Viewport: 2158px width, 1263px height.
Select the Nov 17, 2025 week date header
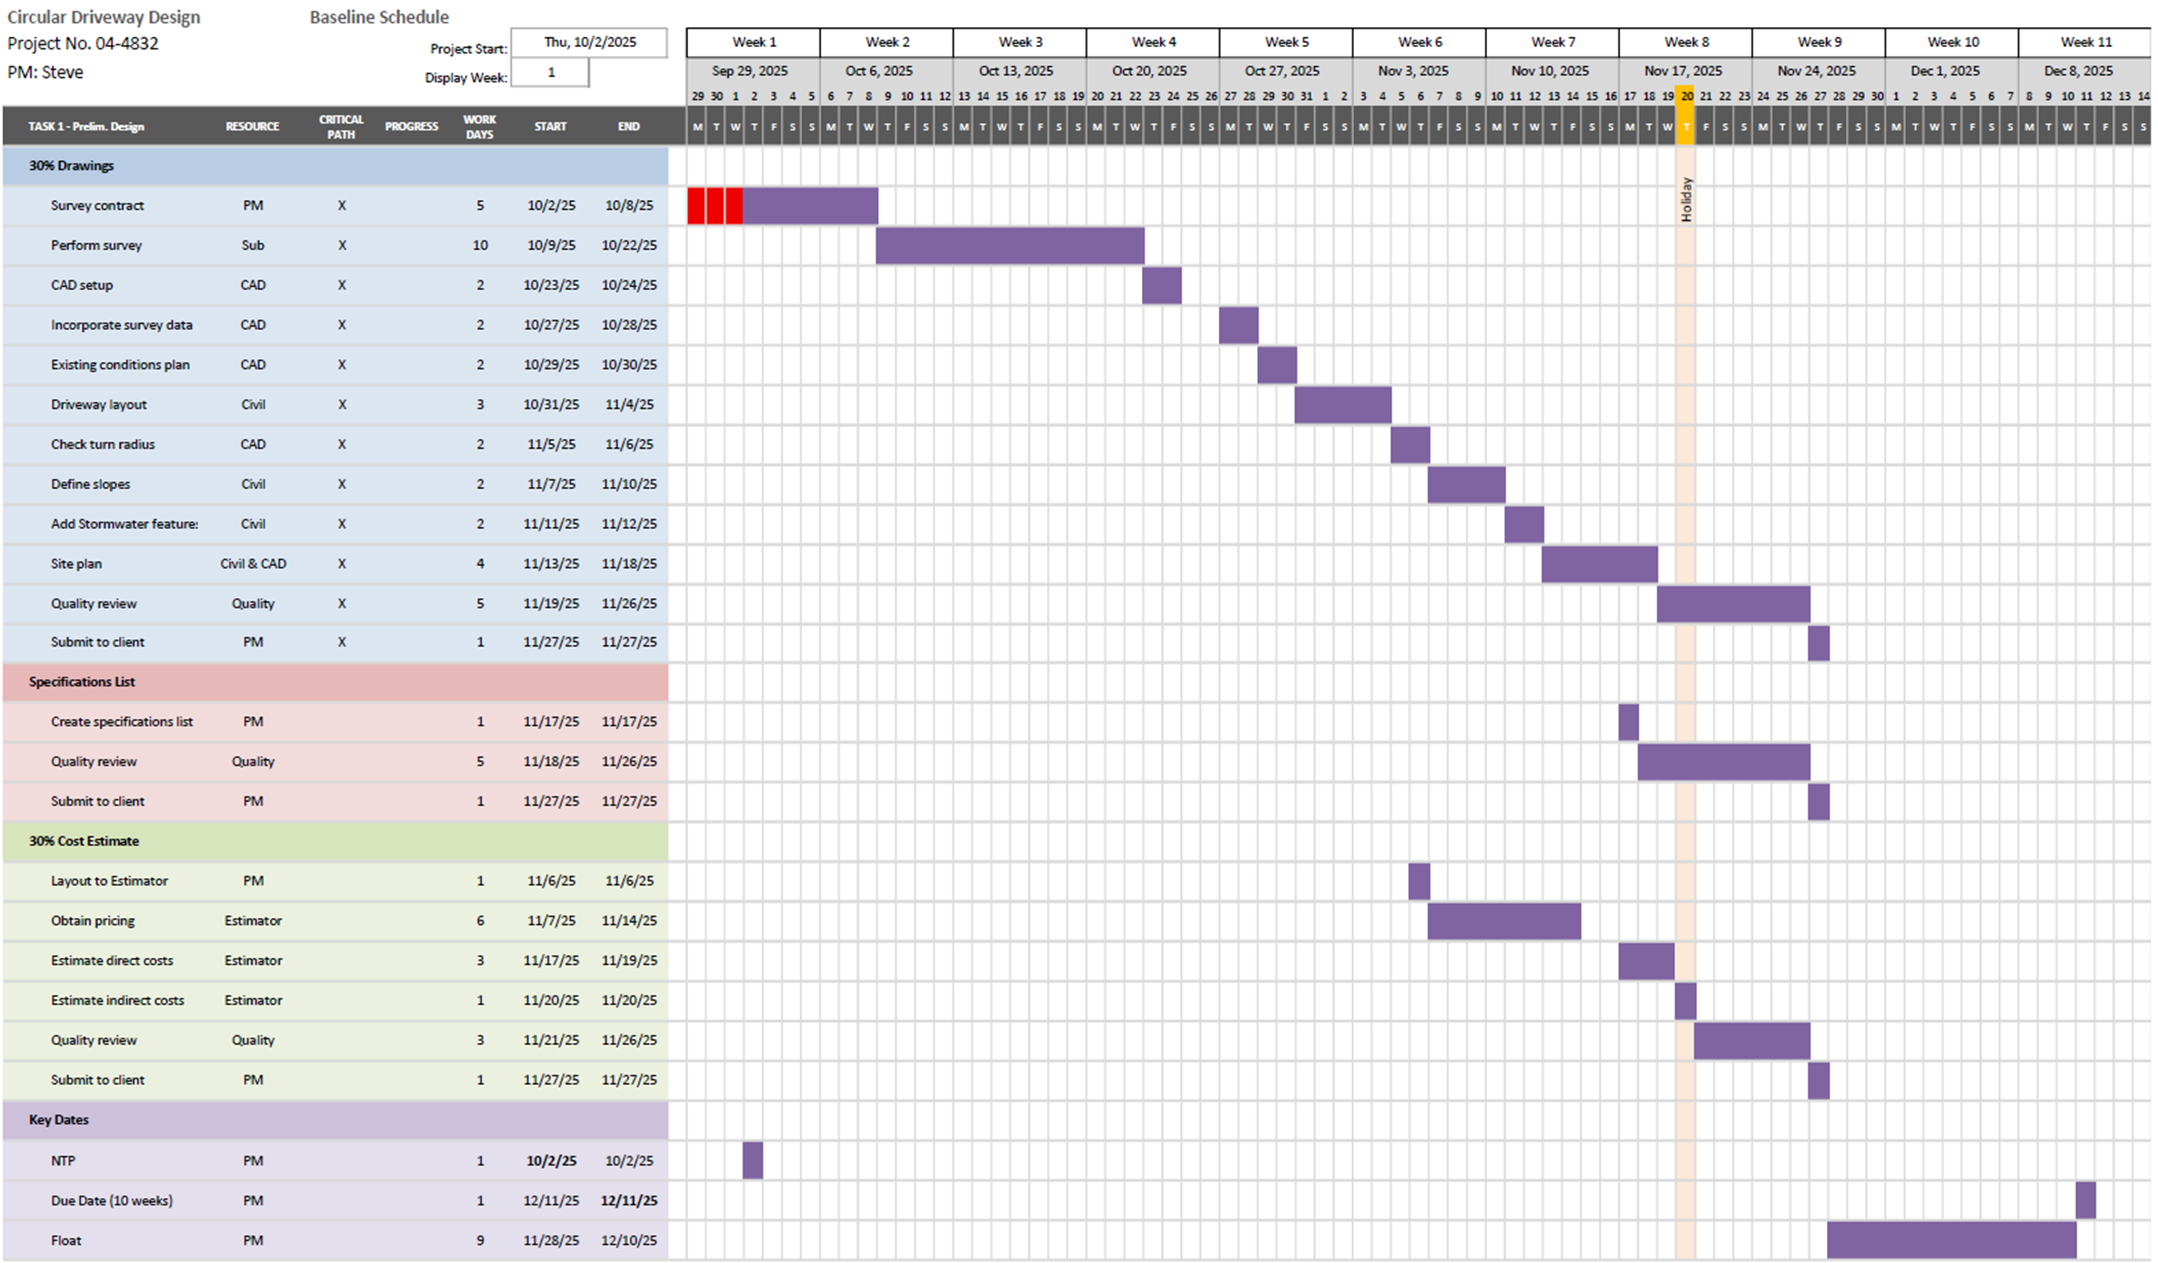coord(1683,71)
